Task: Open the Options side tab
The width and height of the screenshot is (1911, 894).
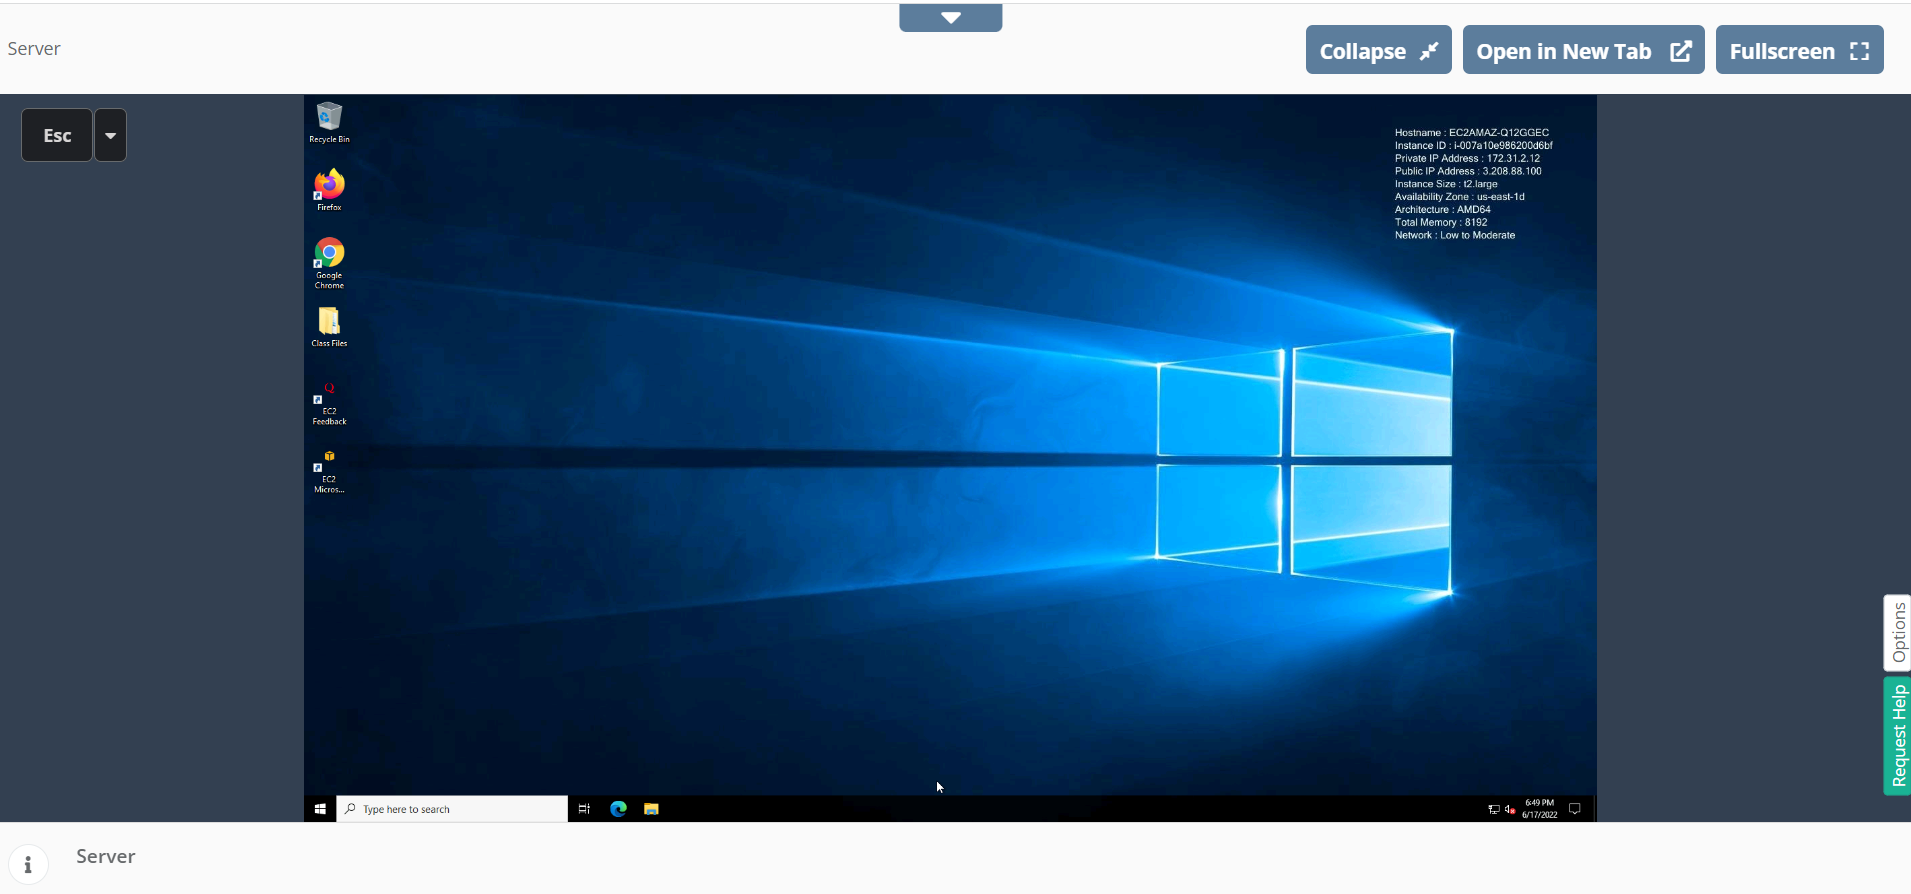Action: (x=1898, y=633)
